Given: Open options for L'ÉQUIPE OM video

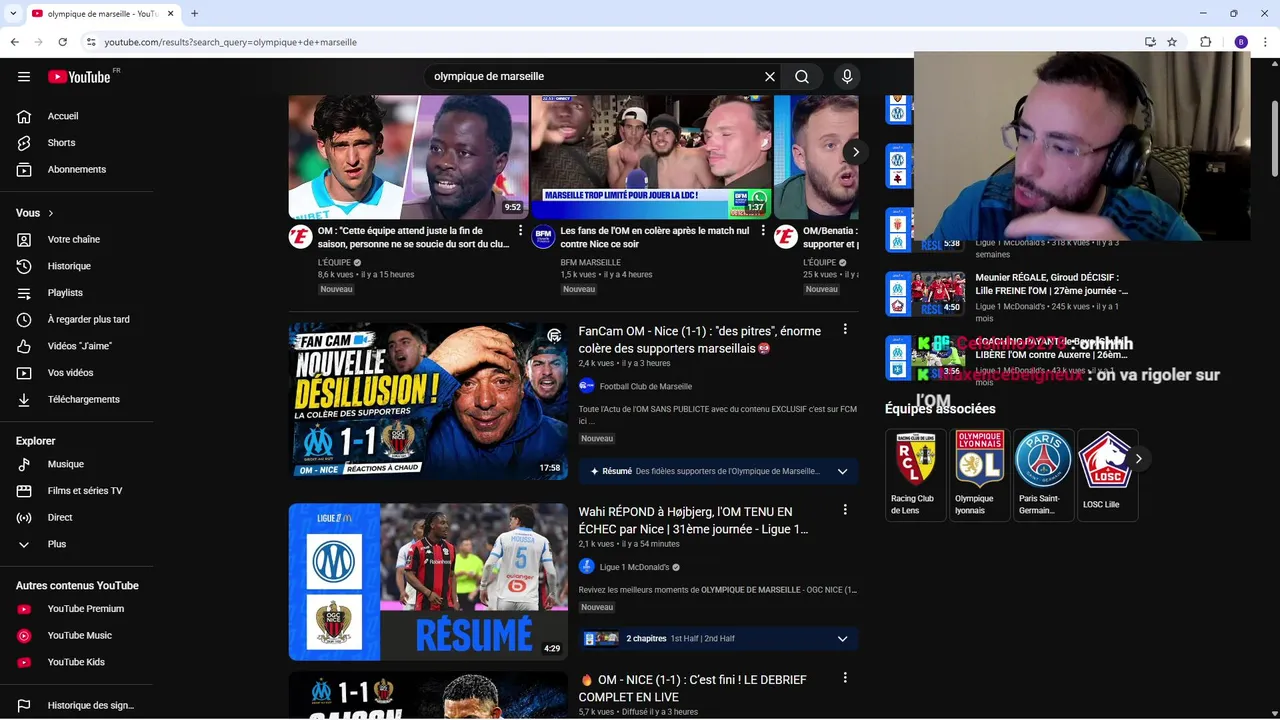Looking at the screenshot, I should tap(520, 231).
